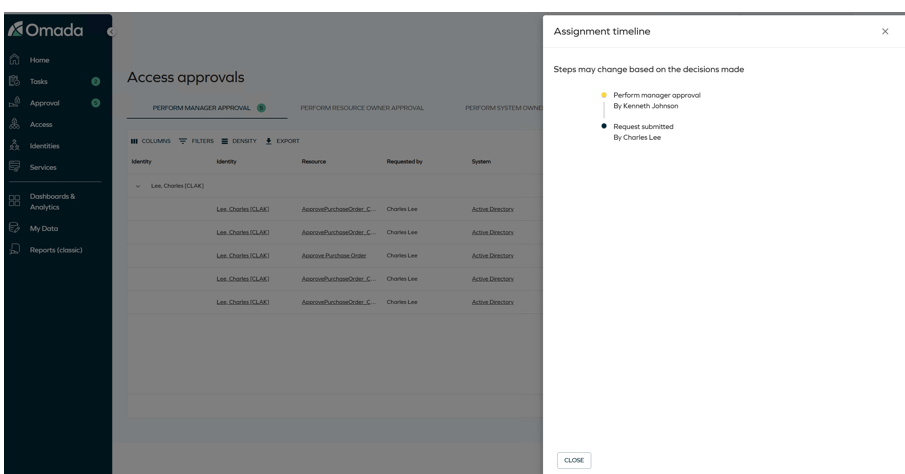Click 'Steps may change based on the decisions made'
The image size is (905, 474).
click(x=649, y=69)
